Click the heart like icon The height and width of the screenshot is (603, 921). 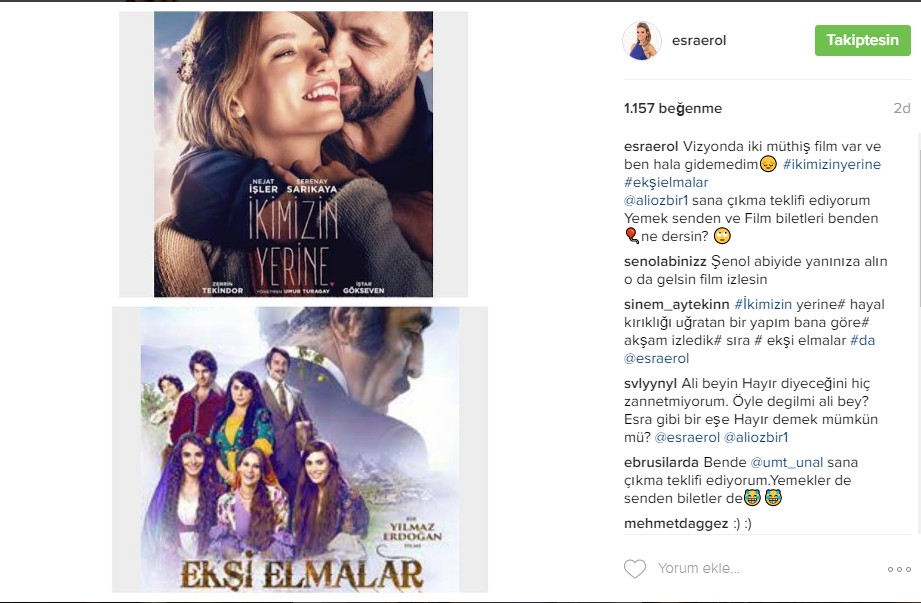634,568
